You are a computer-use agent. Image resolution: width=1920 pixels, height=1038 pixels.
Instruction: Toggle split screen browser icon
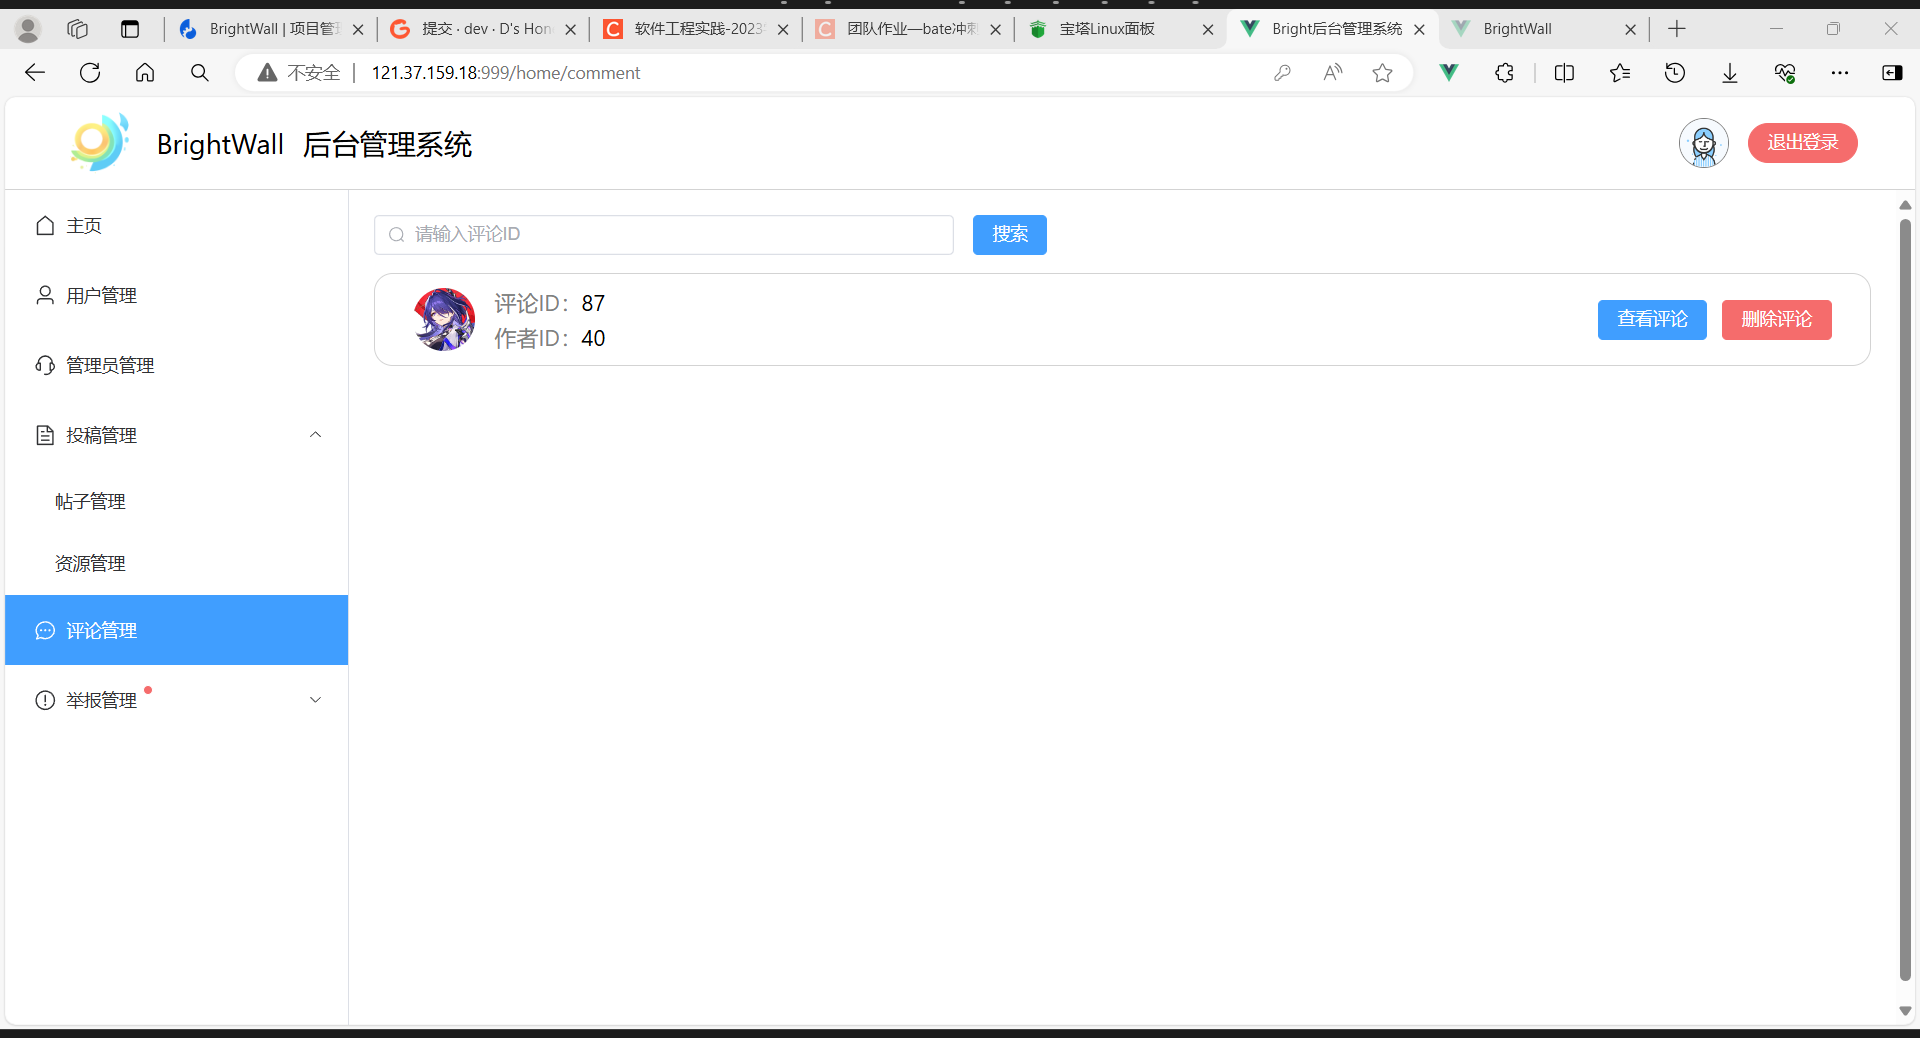[1565, 73]
